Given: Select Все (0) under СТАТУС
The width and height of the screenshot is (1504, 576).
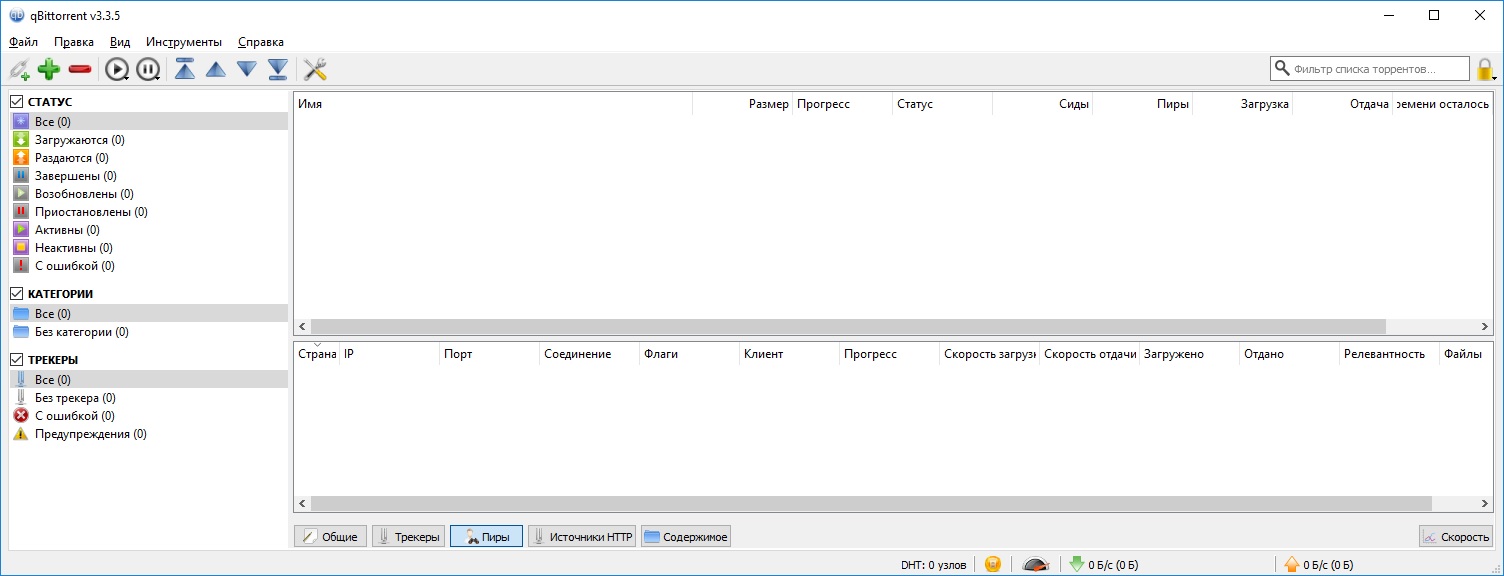Looking at the screenshot, I should (148, 122).
